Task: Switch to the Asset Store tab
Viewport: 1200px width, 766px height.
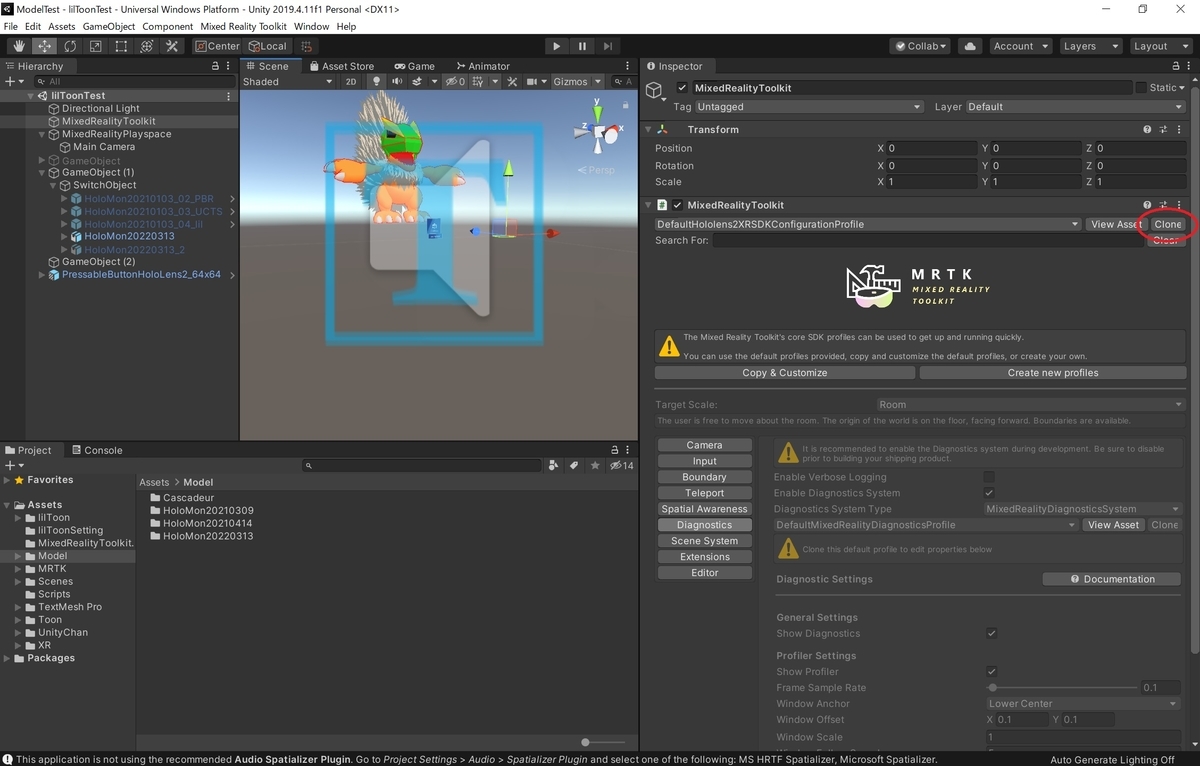Action: pyautogui.click(x=342, y=66)
